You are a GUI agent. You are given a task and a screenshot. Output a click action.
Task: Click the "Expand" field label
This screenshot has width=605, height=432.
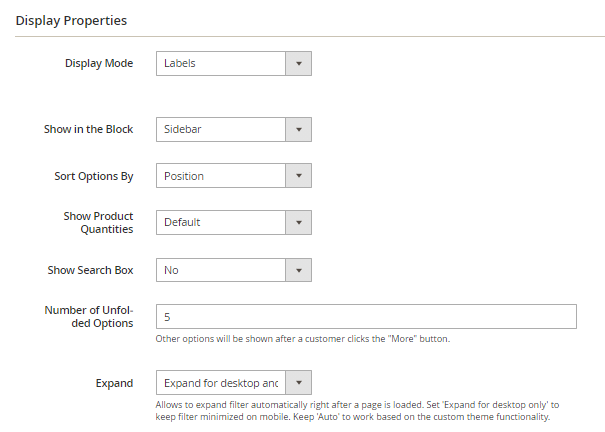(115, 383)
